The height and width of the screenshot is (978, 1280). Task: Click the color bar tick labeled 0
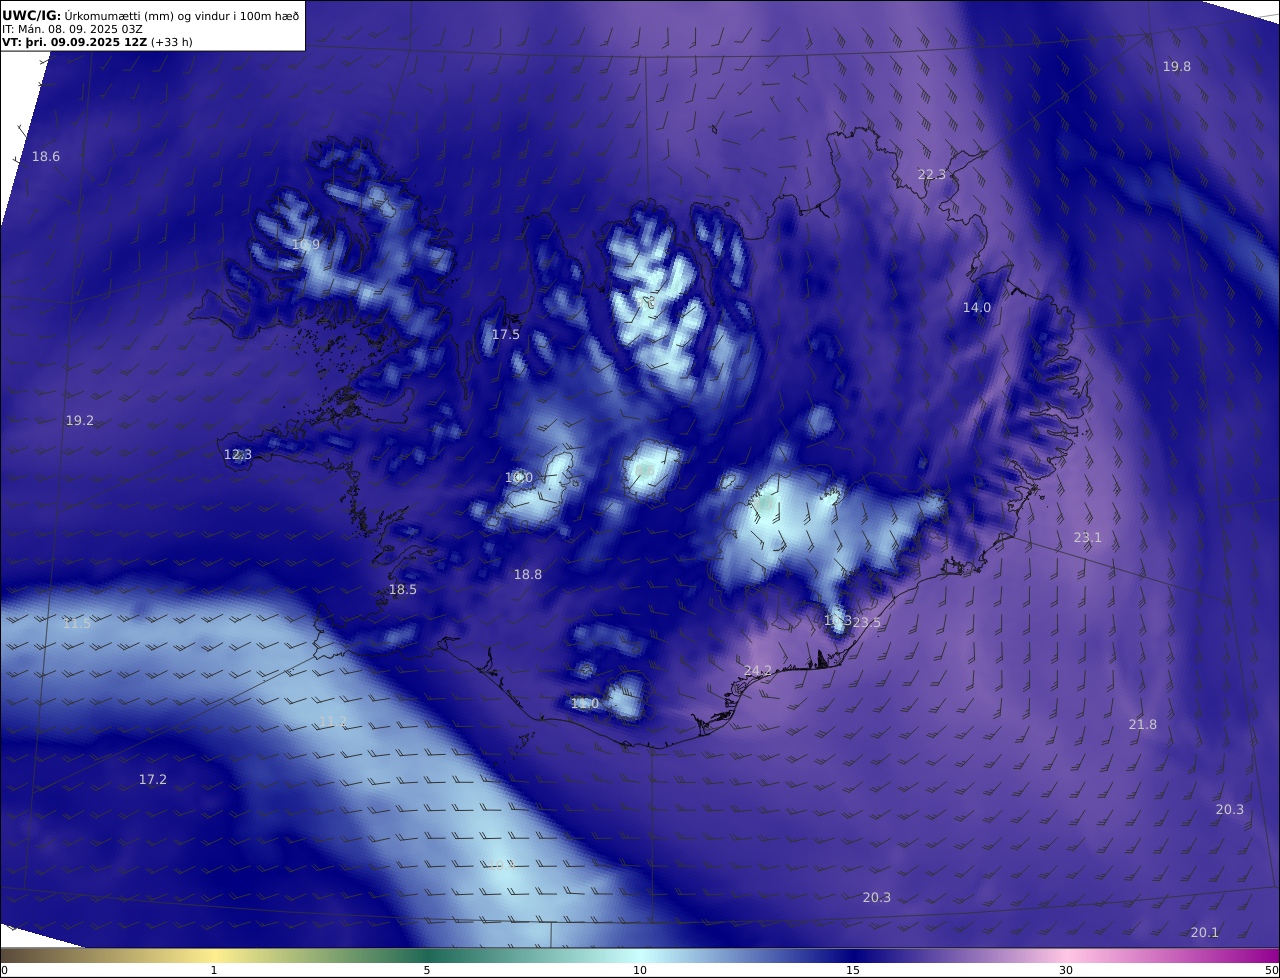4,970
